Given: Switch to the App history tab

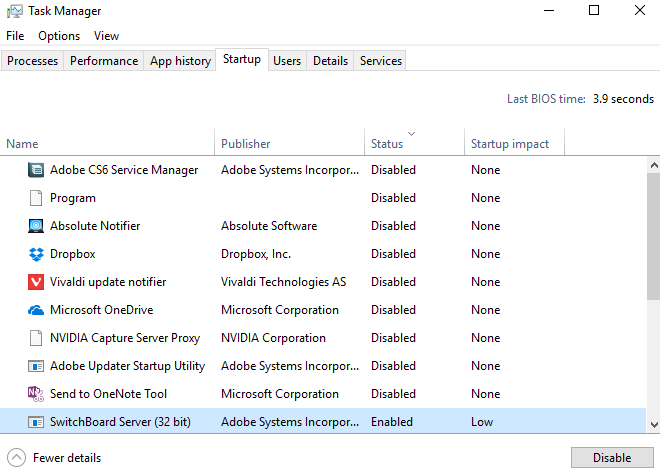Looking at the screenshot, I should (x=180, y=61).
